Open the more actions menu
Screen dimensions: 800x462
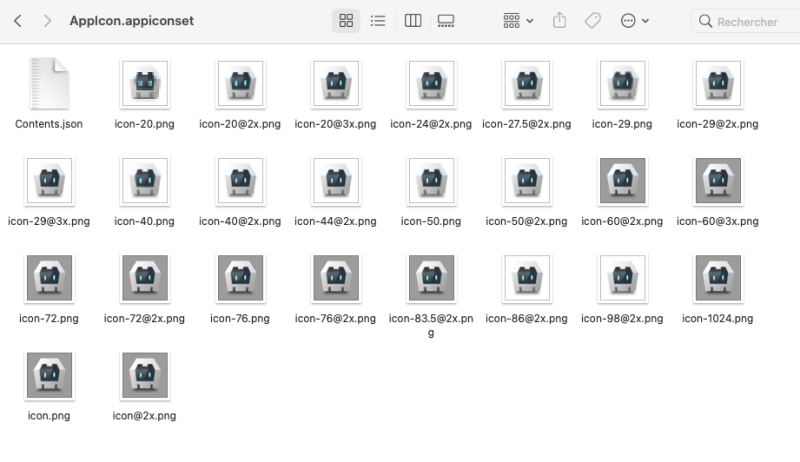635,21
